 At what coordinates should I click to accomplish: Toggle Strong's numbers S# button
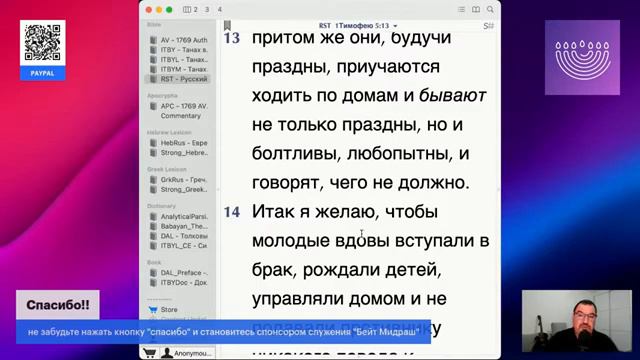488,26
